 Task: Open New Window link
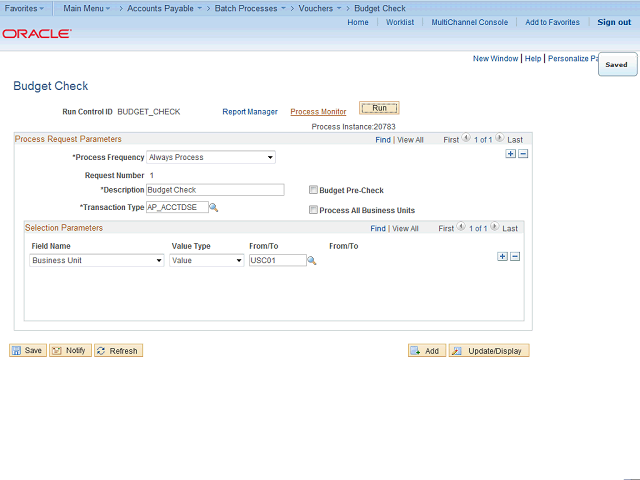(x=495, y=59)
